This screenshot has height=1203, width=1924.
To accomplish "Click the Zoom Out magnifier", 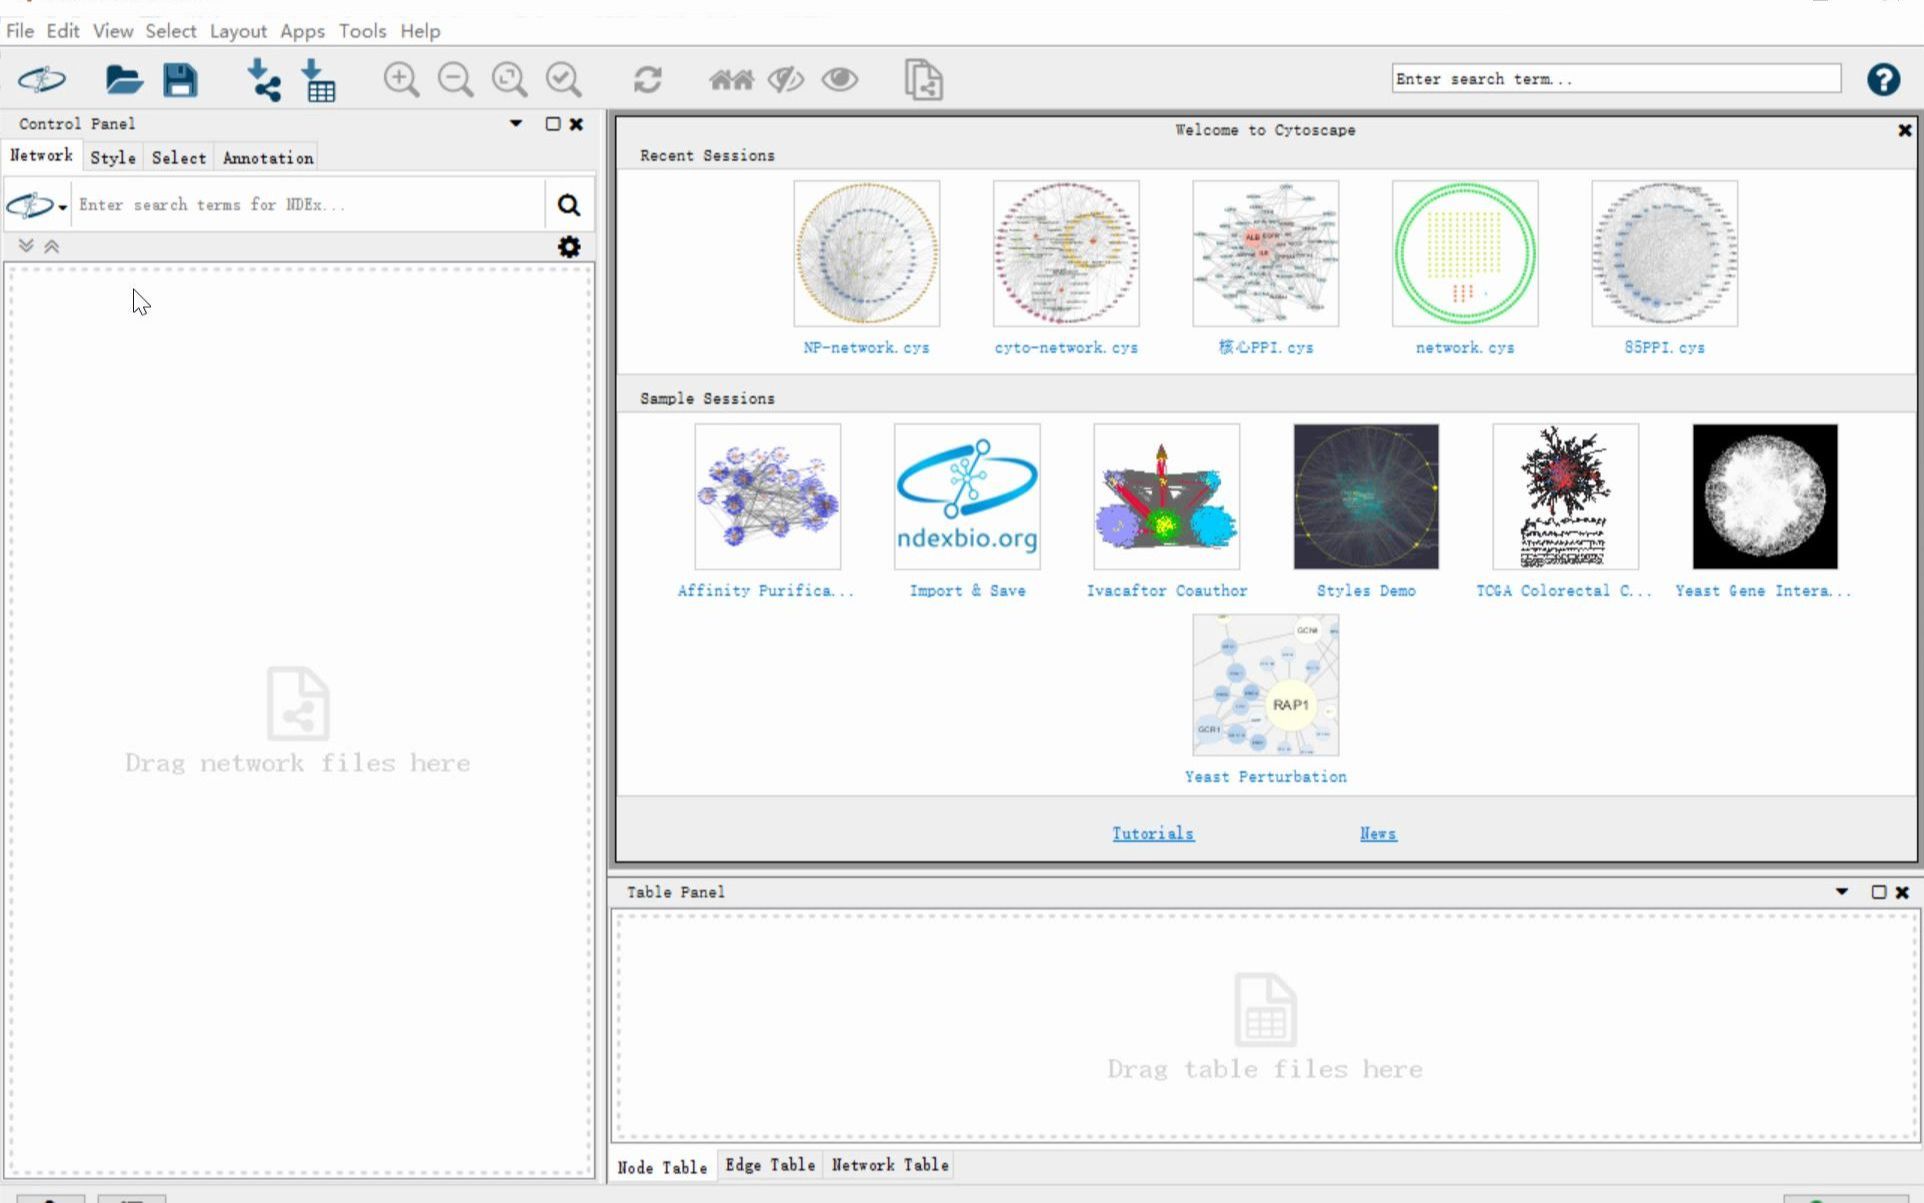I will (x=455, y=79).
